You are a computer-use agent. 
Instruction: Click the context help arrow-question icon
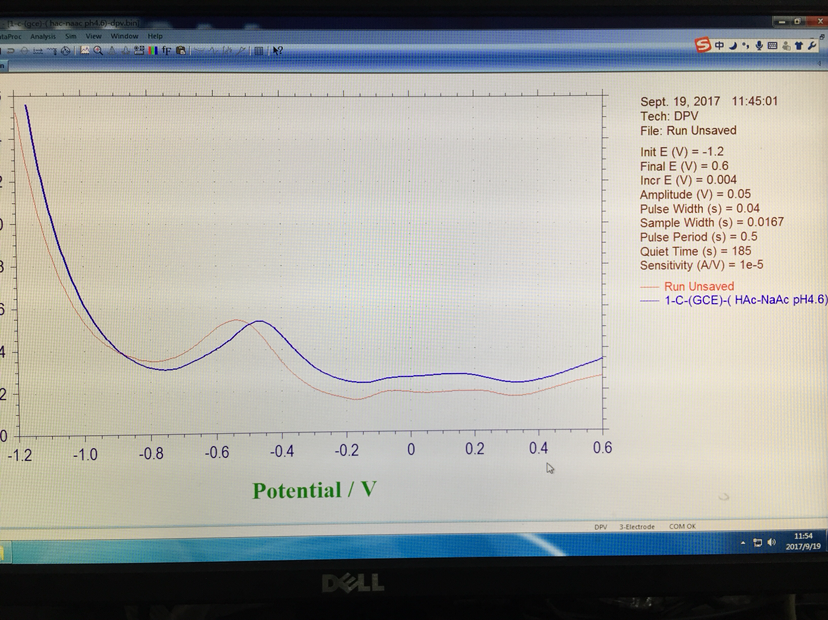278,51
